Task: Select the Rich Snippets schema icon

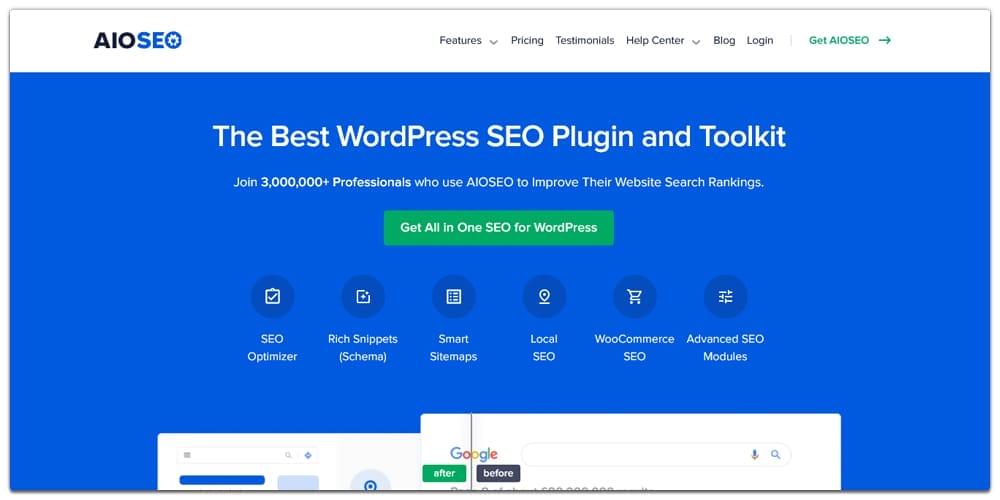Action: click(x=363, y=297)
